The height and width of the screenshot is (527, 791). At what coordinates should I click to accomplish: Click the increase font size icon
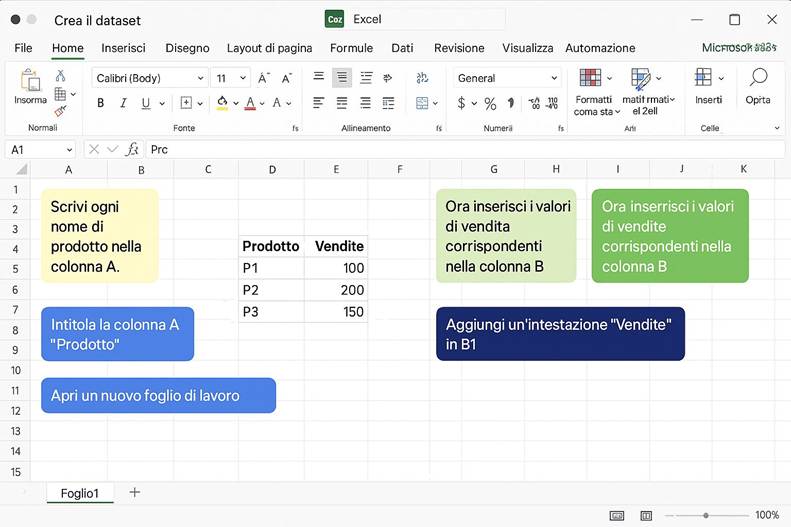(x=263, y=78)
